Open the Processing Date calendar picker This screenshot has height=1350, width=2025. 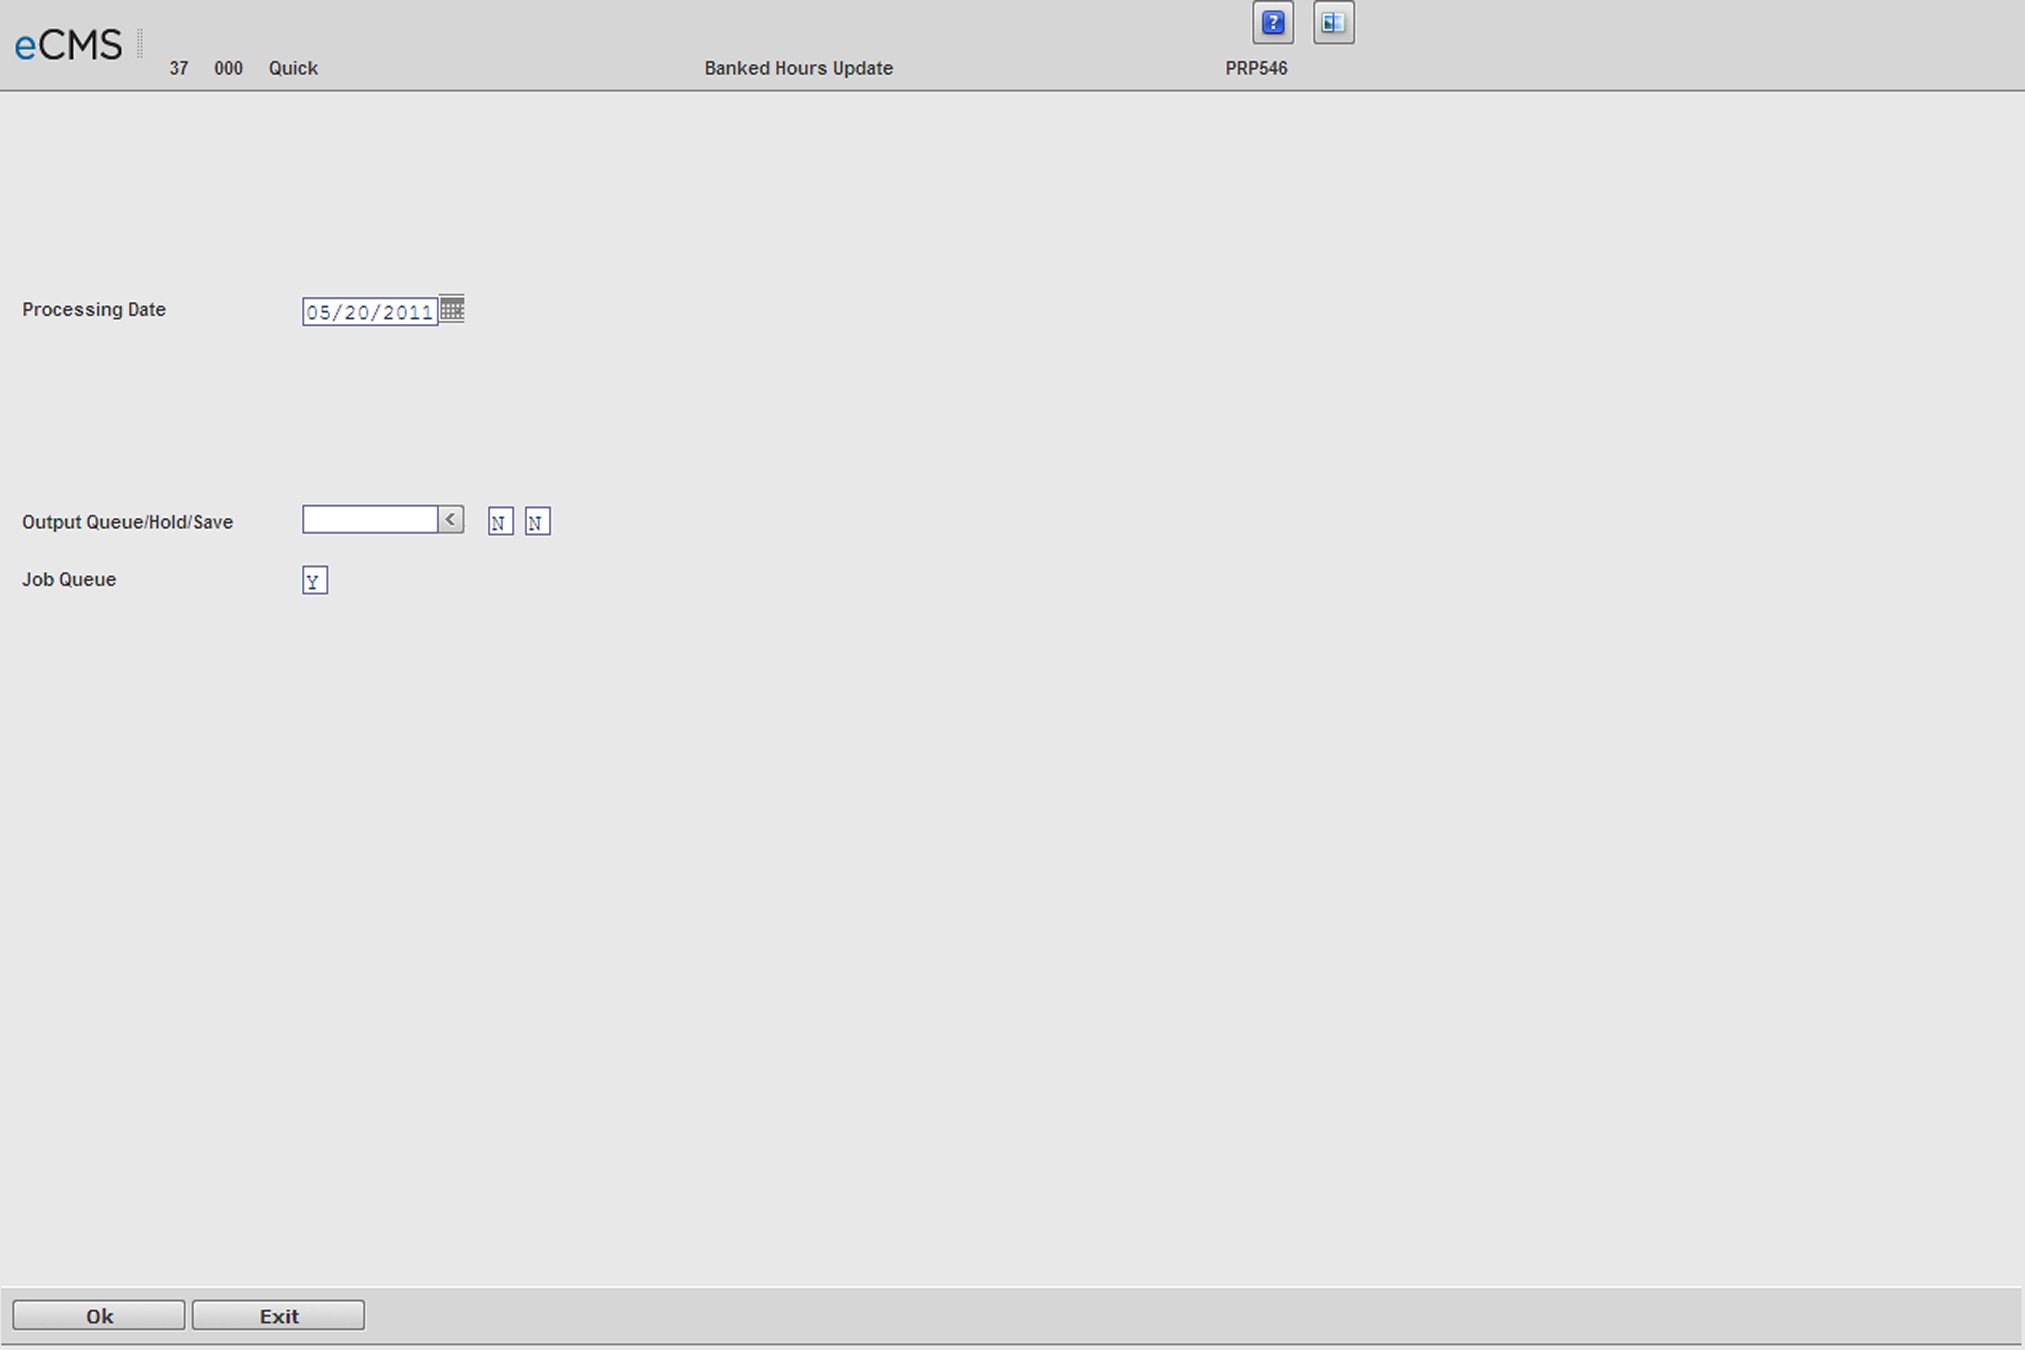(452, 309)
